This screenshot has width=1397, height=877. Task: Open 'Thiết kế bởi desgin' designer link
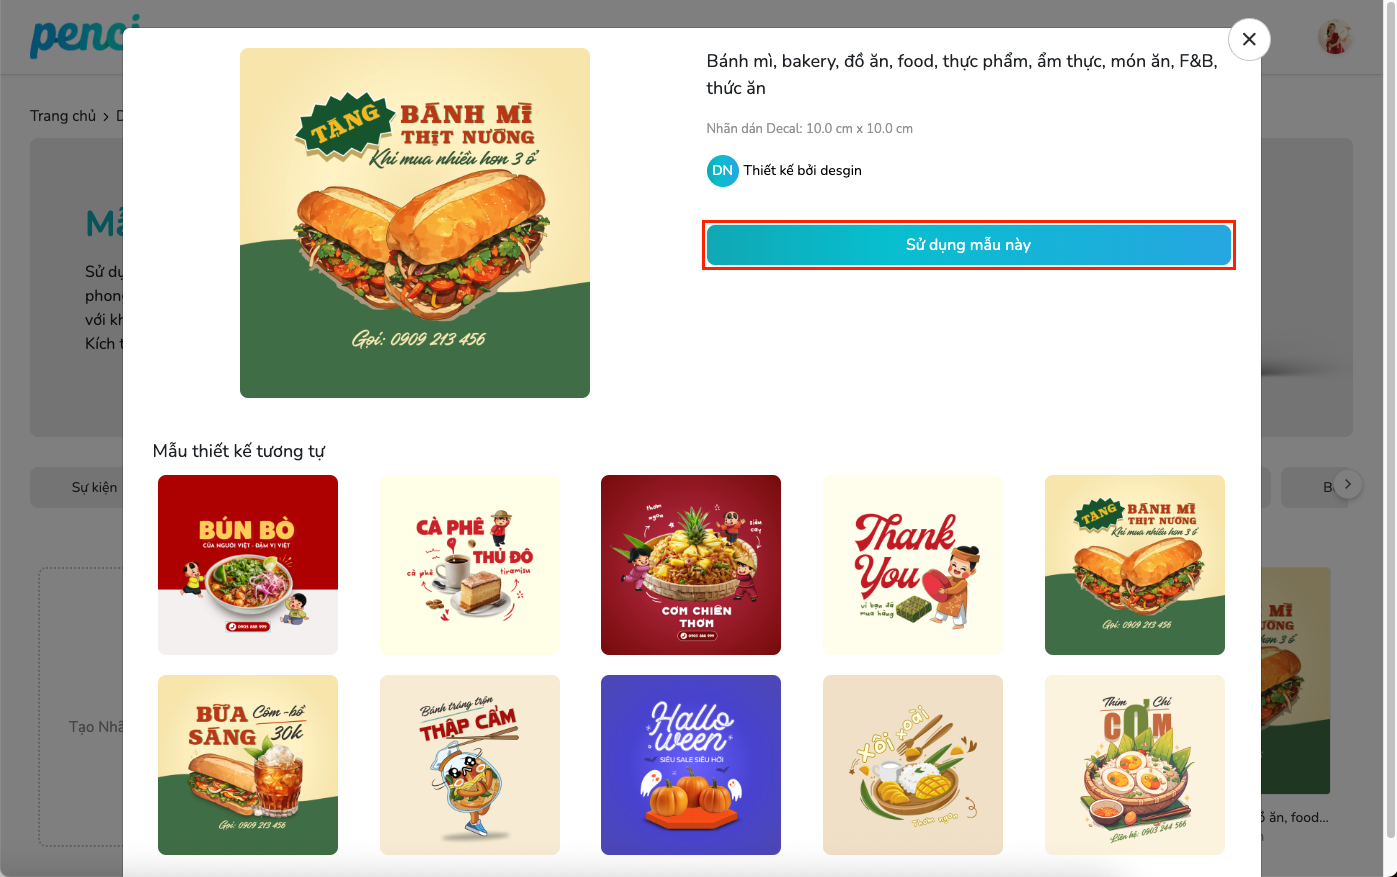tap(802, 171)
